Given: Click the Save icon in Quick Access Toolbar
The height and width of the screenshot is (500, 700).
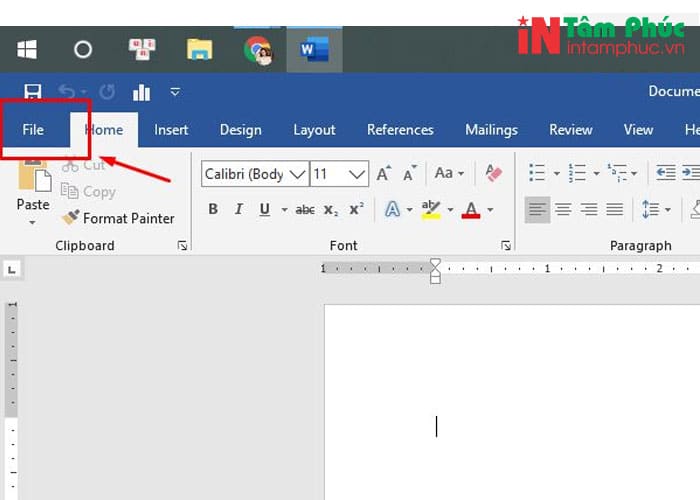Looking at the screenshot, I should coord(33,92).
